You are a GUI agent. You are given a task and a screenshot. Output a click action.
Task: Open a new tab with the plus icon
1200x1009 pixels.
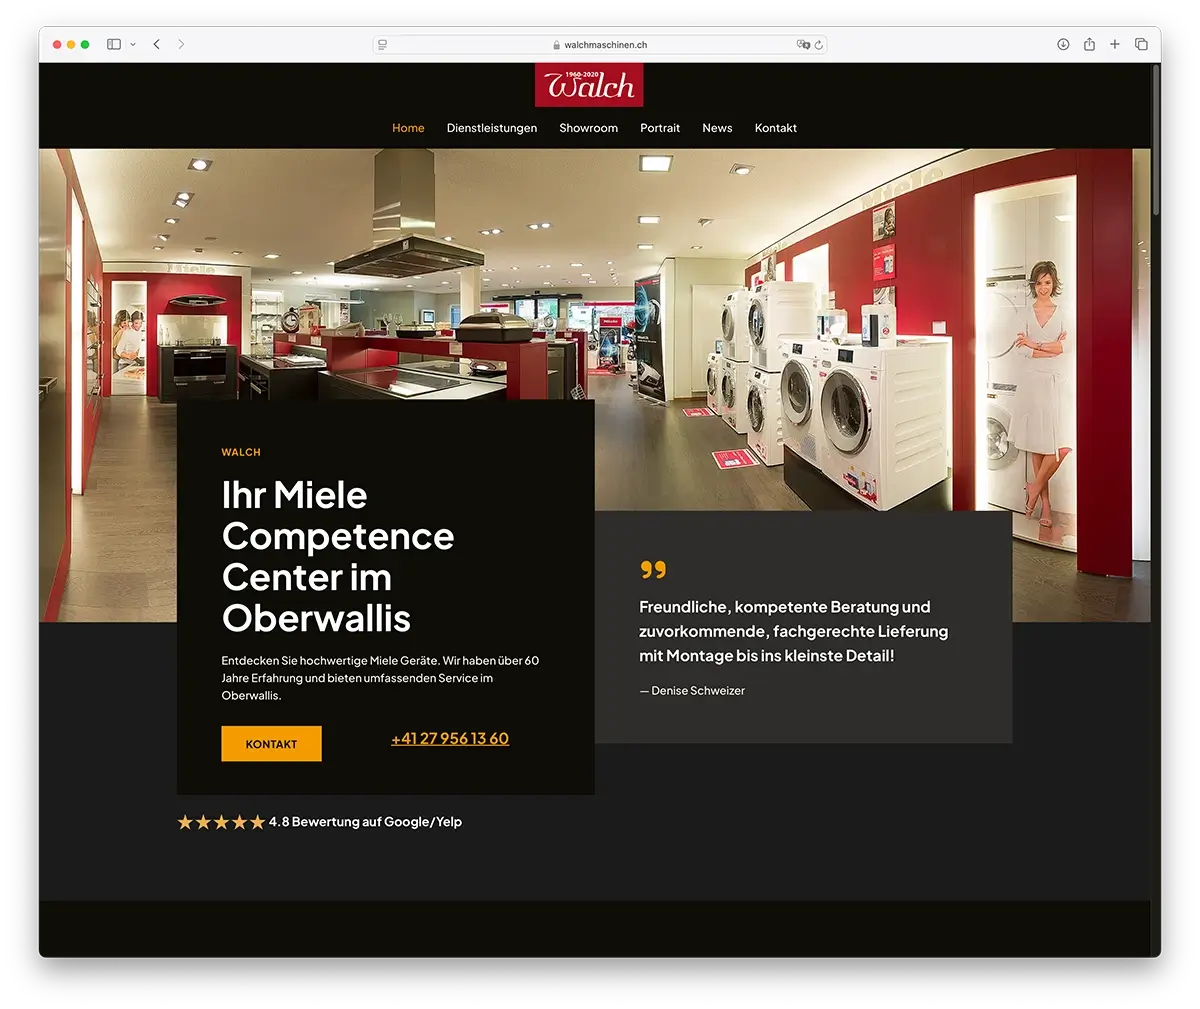tap(1115, 44)
